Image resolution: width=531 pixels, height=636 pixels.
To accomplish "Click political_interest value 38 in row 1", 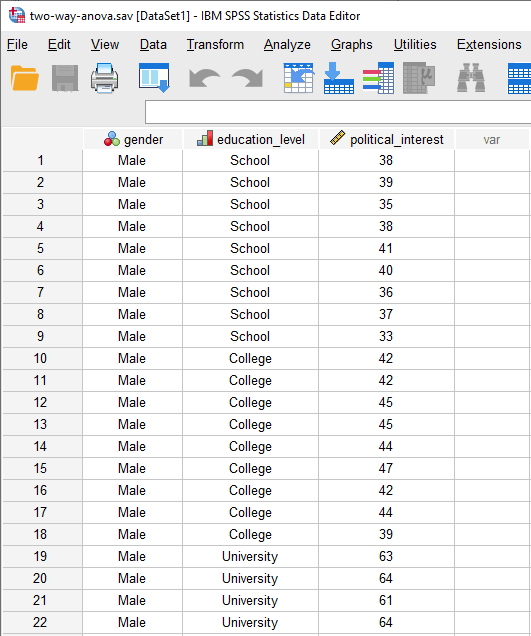I will 386,161.
